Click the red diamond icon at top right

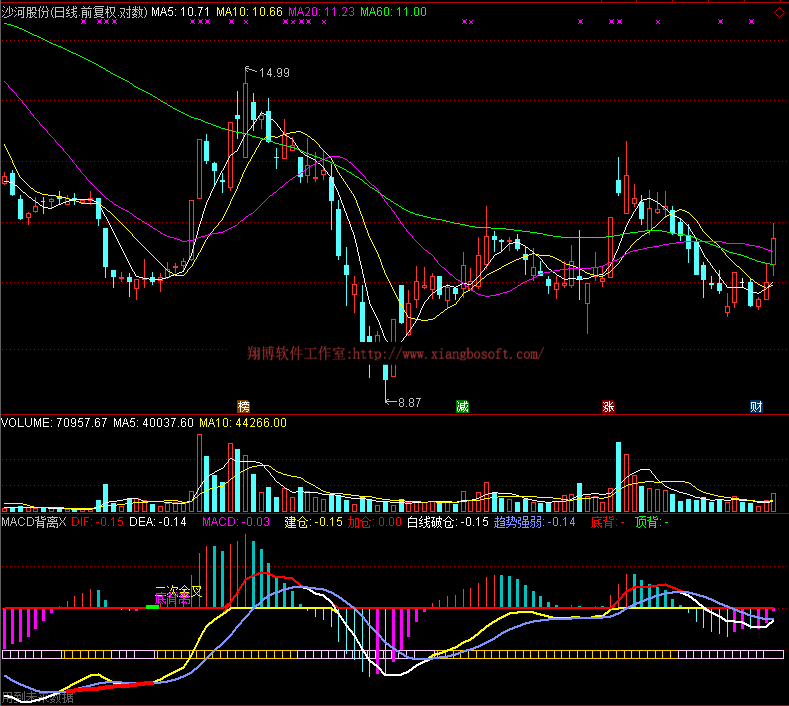pyautogui.click(x=778, y=9)
